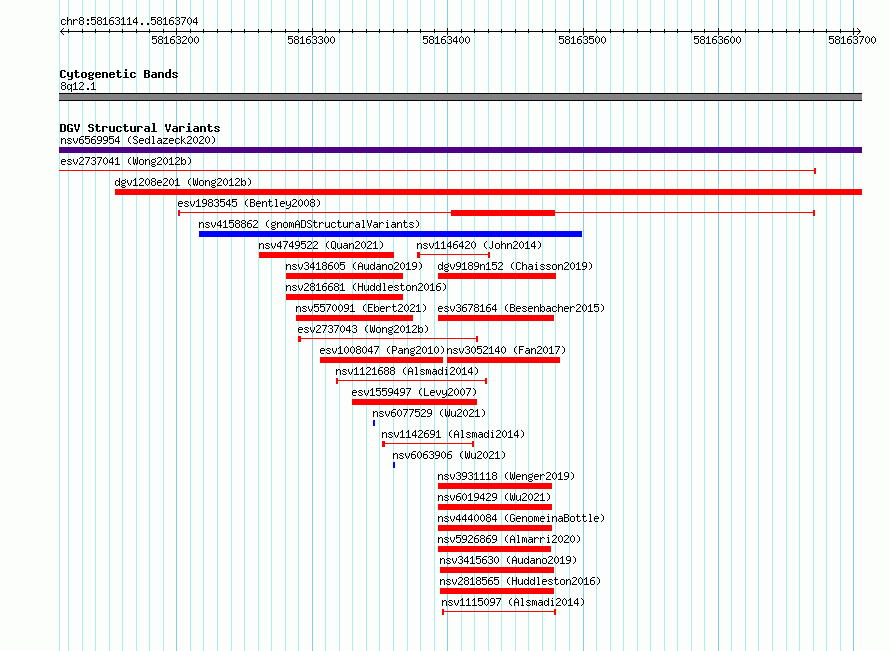Screen dimensions: 890x651
Task: Click nsv1142691 (Alsmadi2014) label
Action: 454,434
